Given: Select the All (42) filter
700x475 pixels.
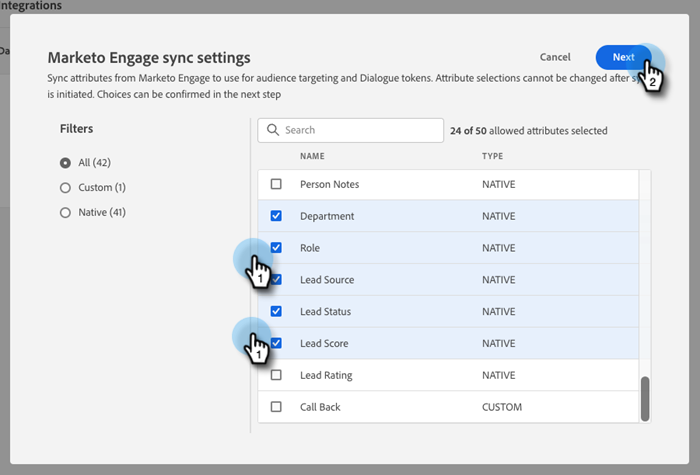Looking at the screenshot, I should pyautogui.click(x=66, y=162).
